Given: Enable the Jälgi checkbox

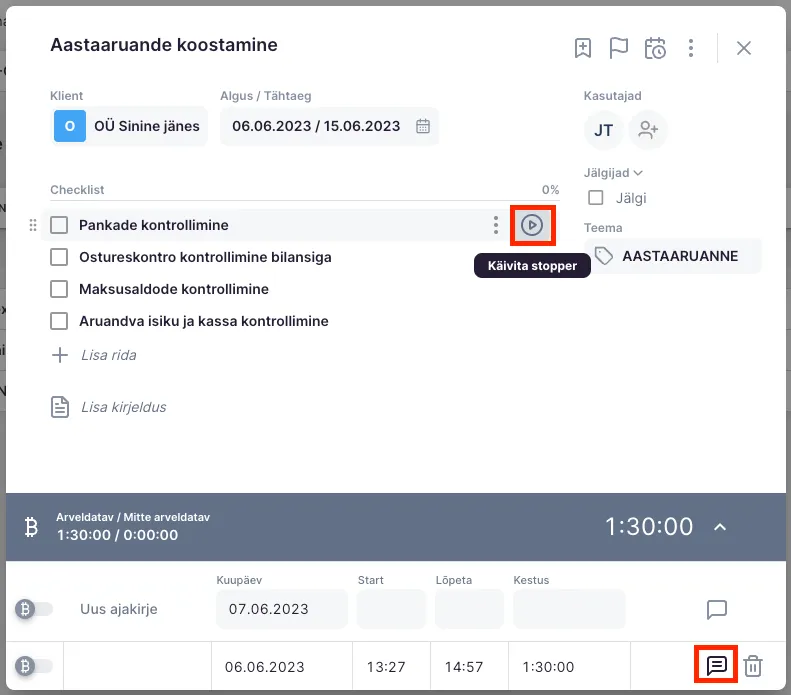Looking at the screenshot, I should click(x=596, y=198).
